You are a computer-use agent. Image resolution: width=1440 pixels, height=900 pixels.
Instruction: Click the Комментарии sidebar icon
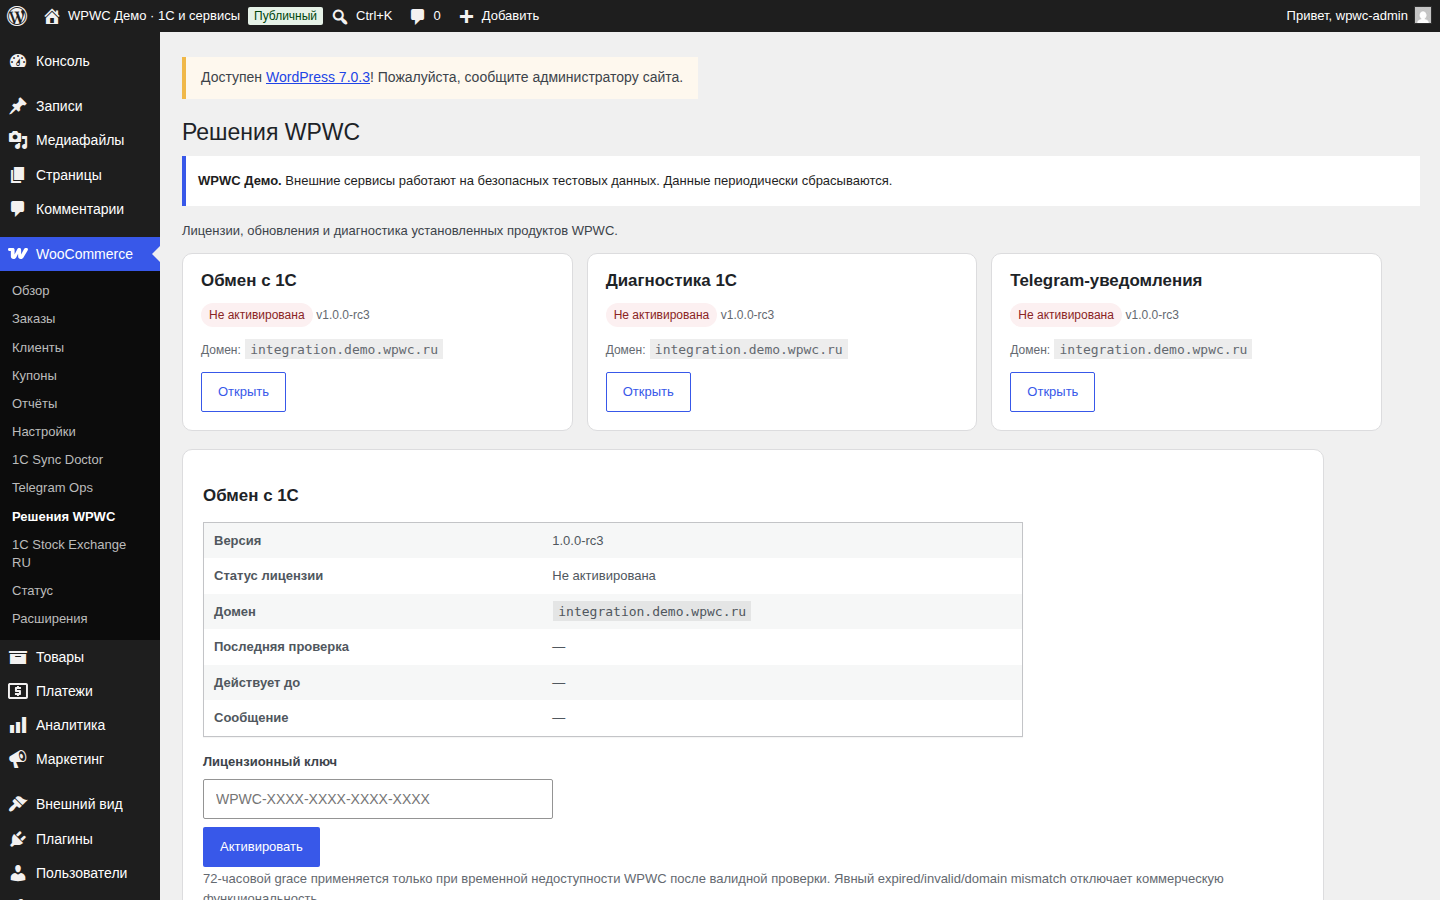coord(18,209)
